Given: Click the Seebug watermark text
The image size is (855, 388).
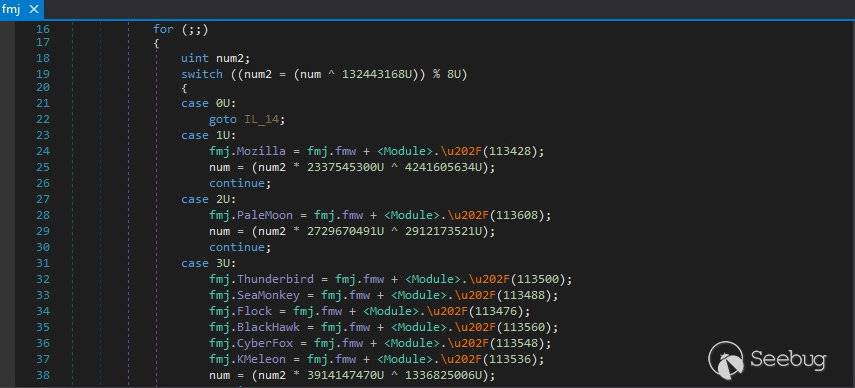Looking at the screenshot, I should 788,360.
